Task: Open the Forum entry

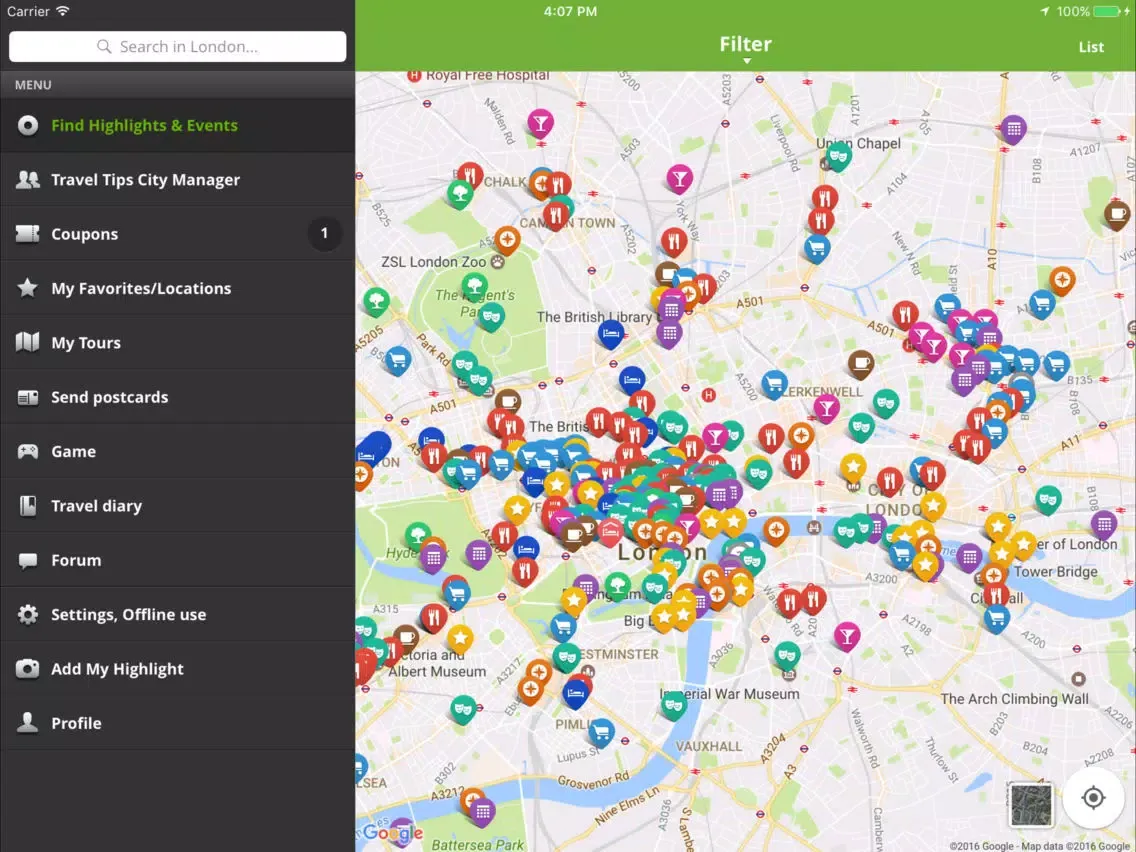Action: (178, 560)
